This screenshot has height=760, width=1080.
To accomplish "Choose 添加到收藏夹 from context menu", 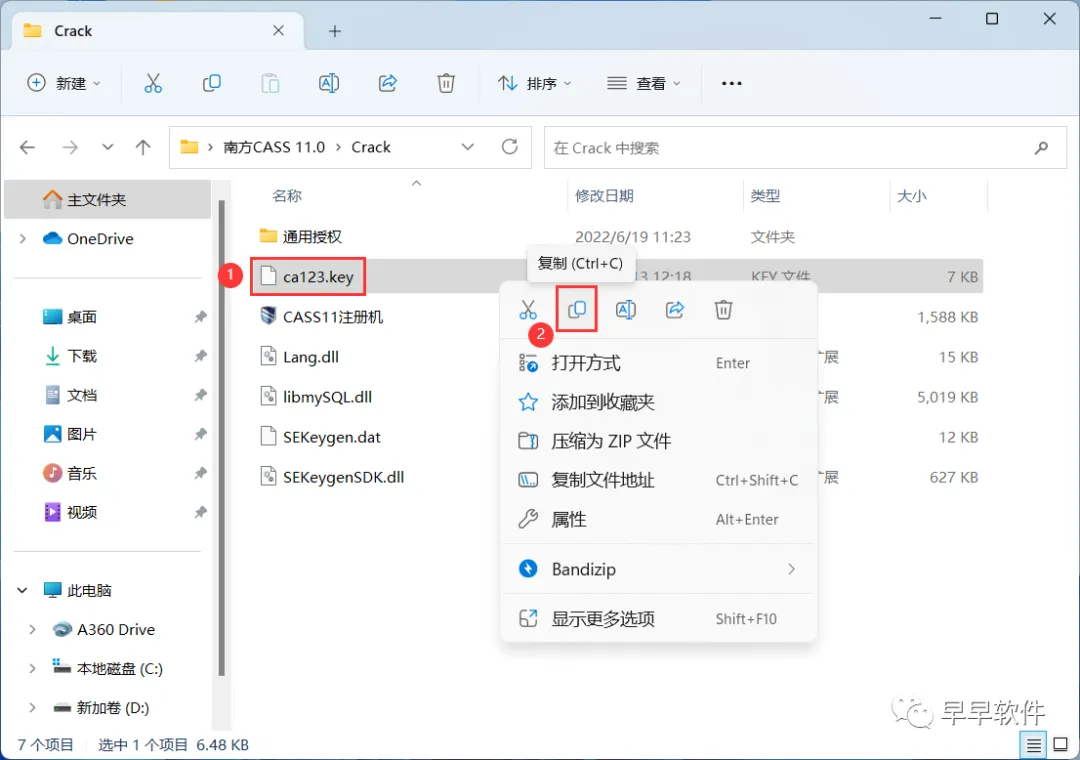I will tap(658, 402).
